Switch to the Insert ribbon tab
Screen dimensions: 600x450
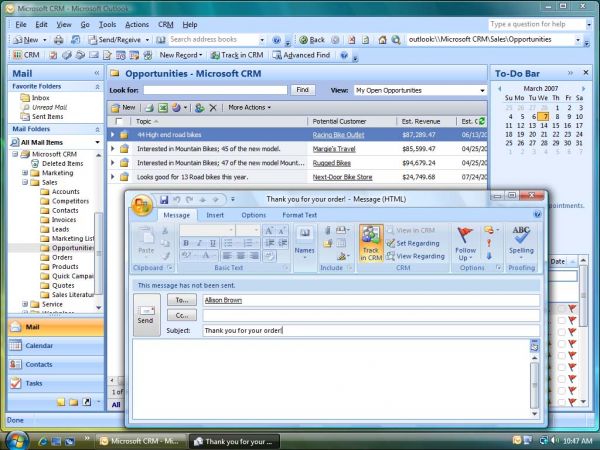pos(215,215)
